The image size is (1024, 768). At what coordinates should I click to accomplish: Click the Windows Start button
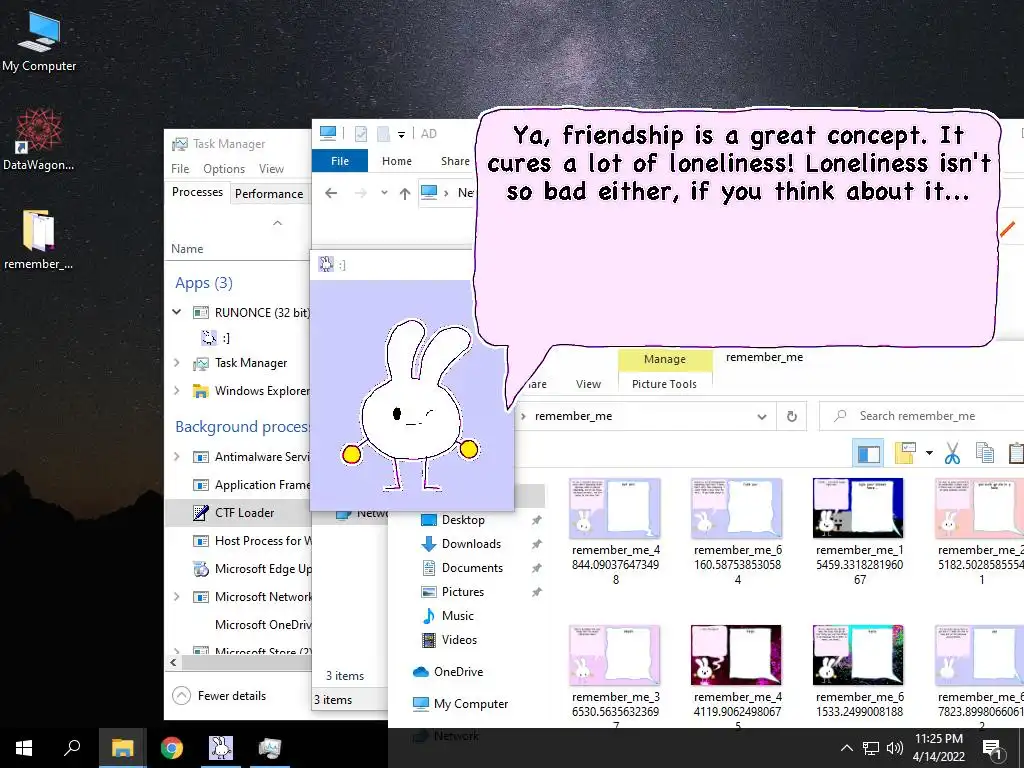pyautogui.click(x=24, y=748)
